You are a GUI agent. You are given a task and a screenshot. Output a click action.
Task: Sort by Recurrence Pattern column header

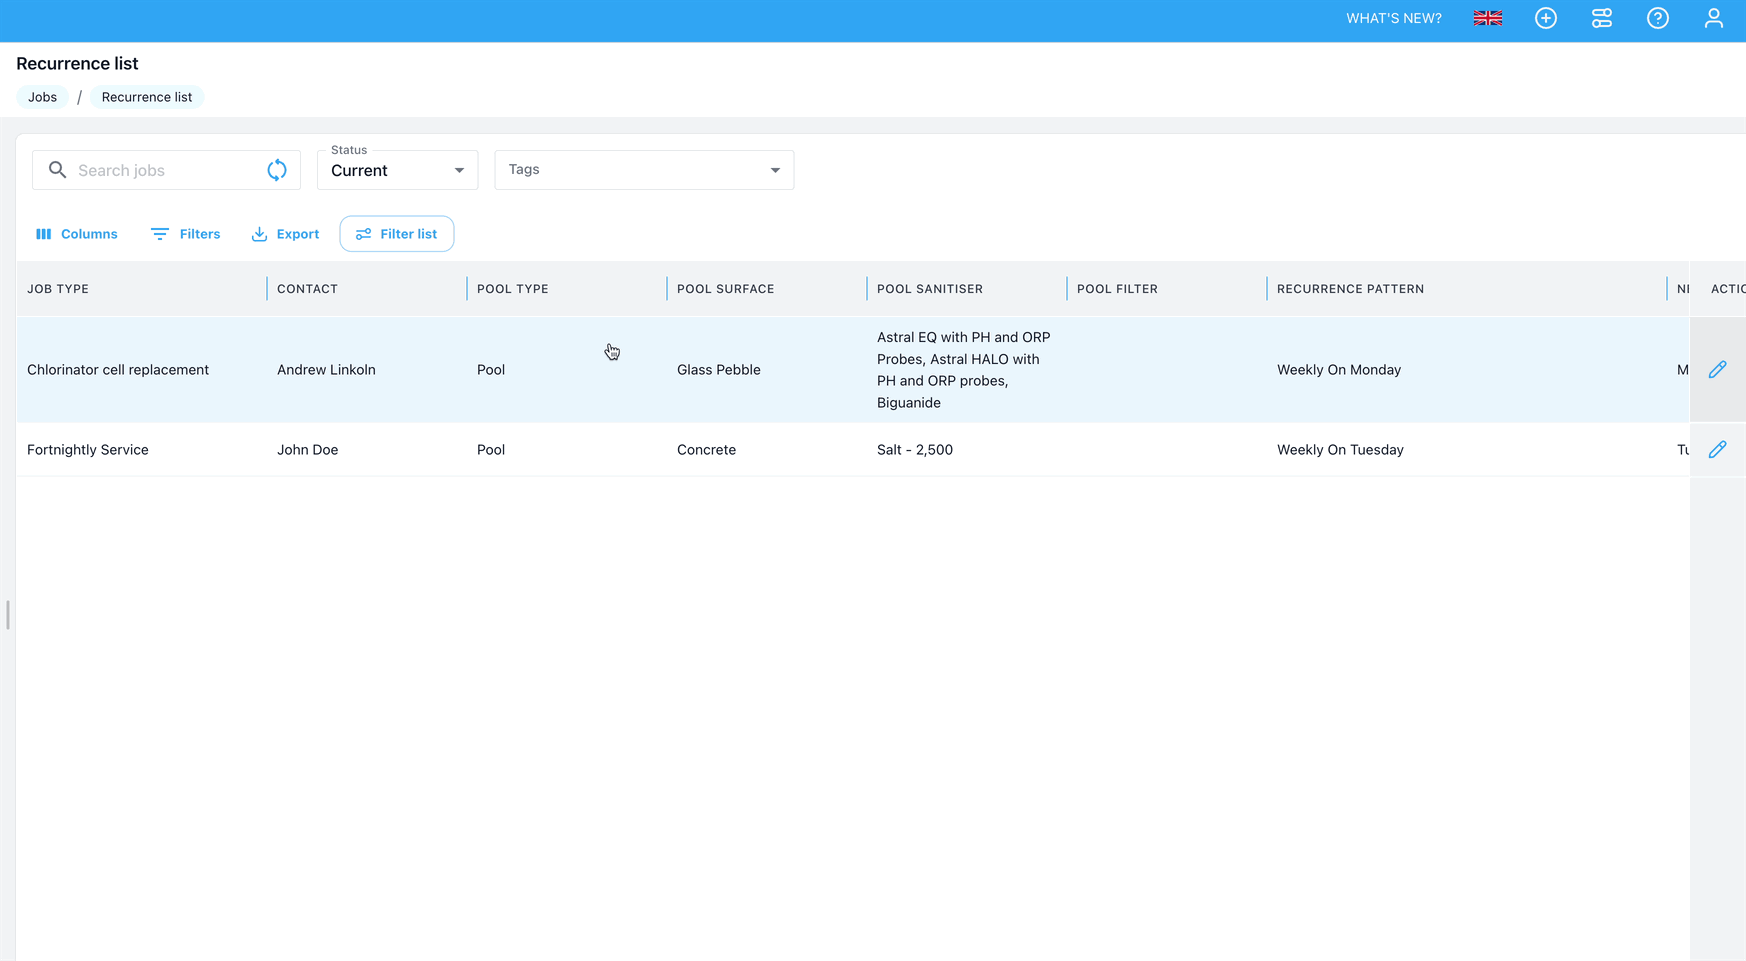[x=1350, y=289]
